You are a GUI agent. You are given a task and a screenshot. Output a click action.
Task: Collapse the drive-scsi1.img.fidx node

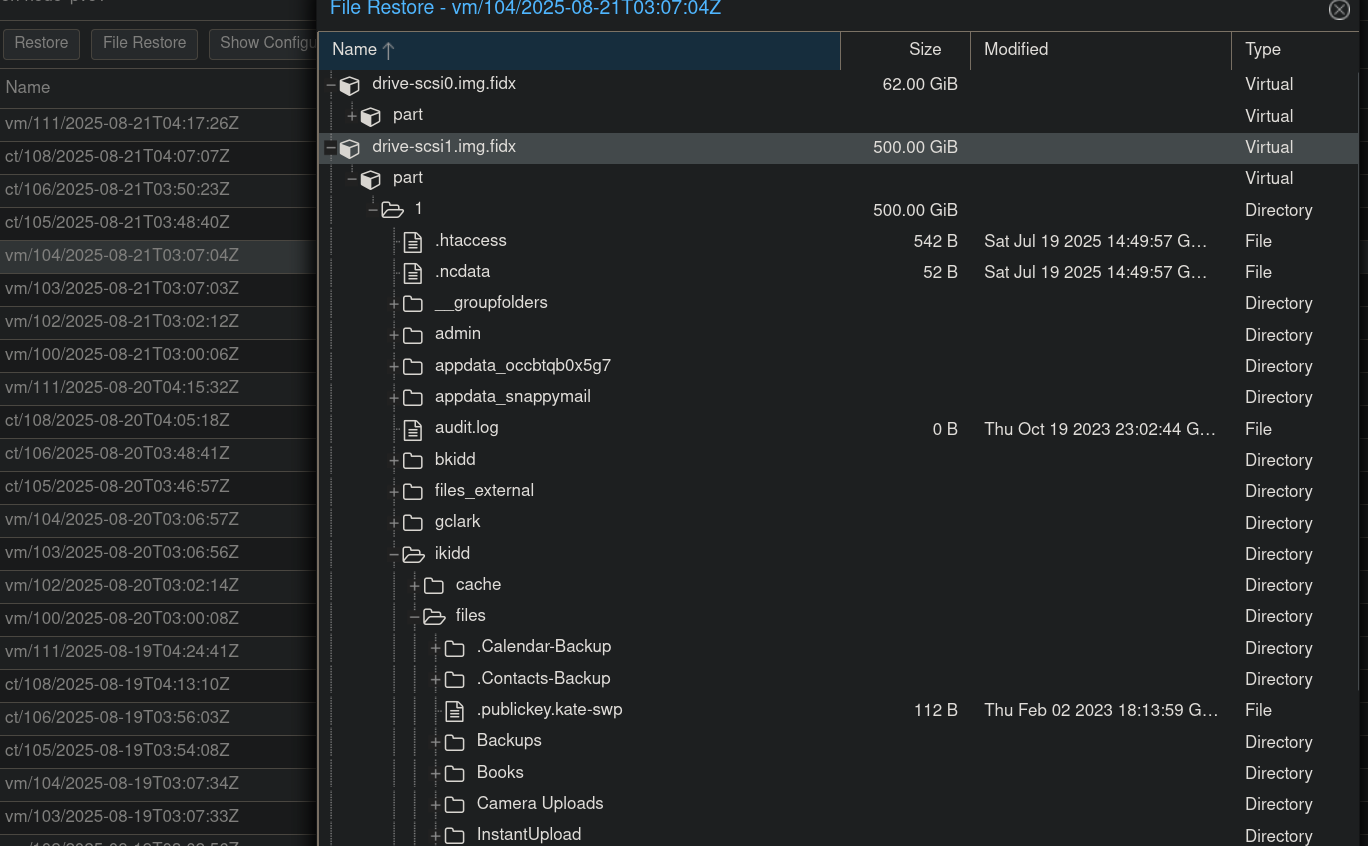[330, 148]
